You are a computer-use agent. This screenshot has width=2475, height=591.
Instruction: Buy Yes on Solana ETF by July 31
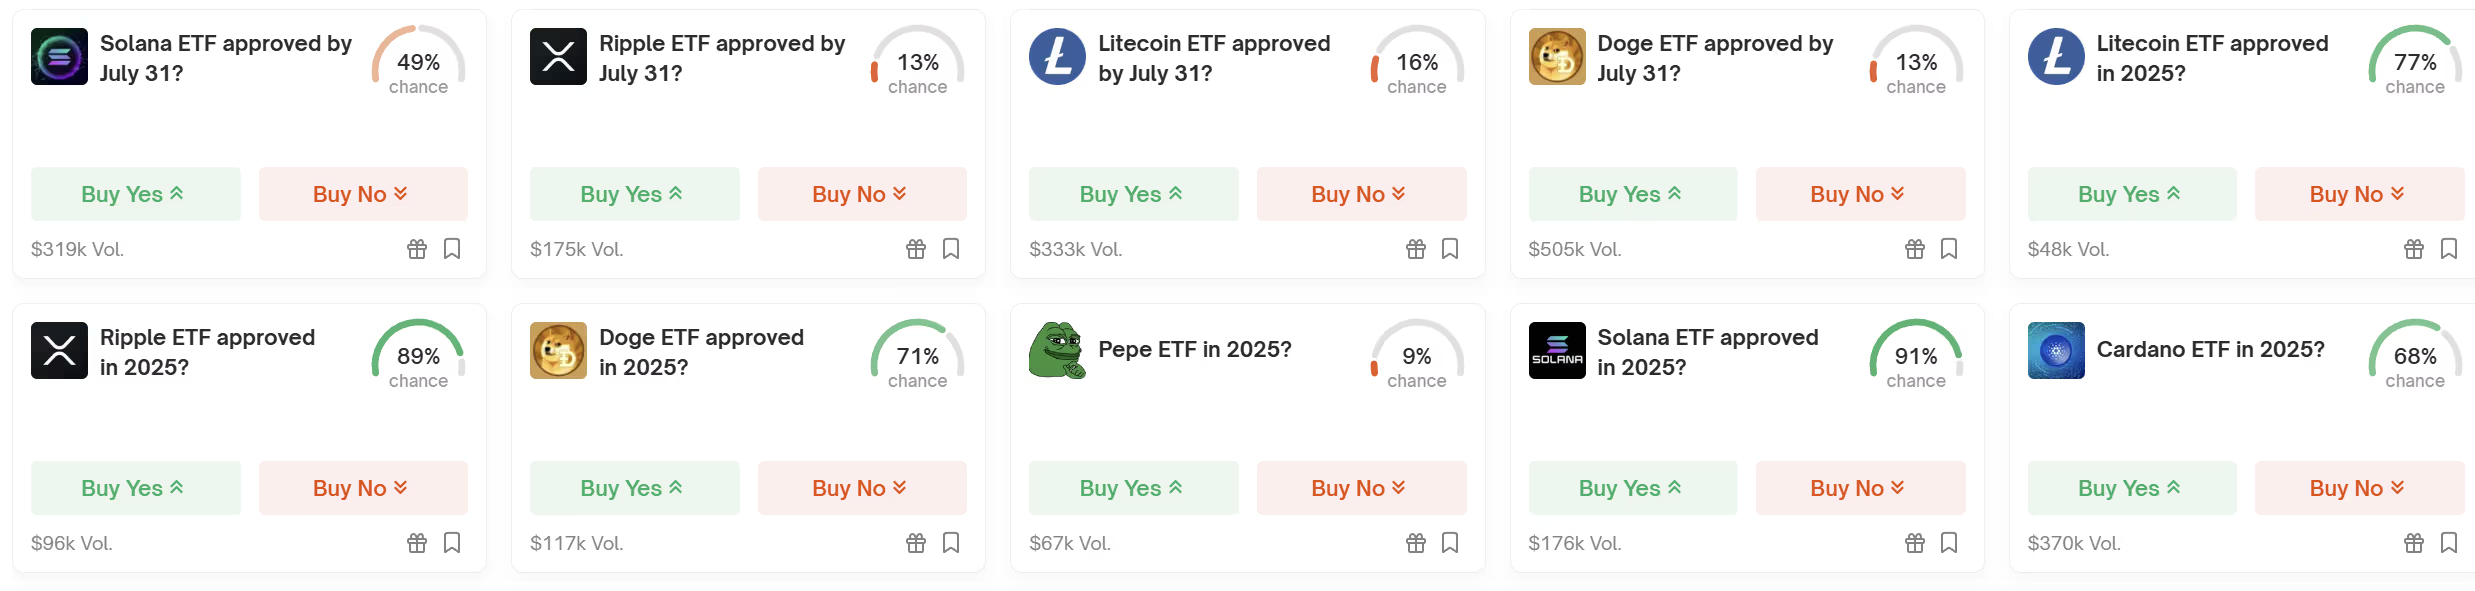[x=136, y=194]
